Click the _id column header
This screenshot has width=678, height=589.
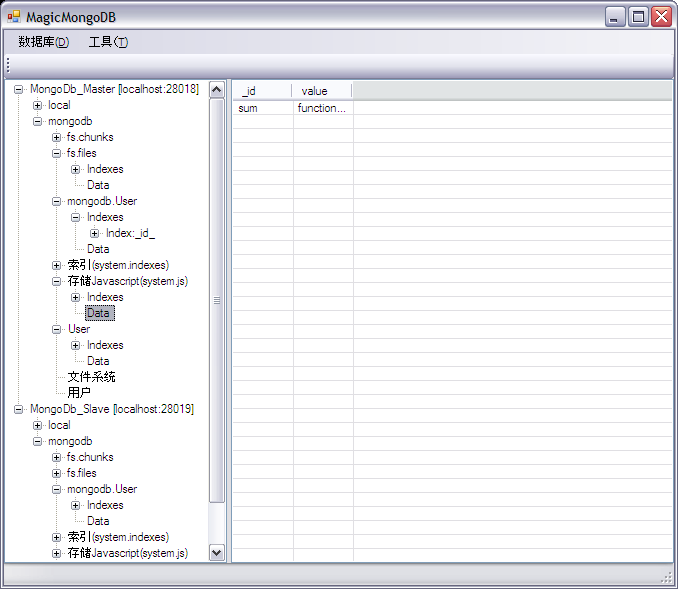click(262, 91)
